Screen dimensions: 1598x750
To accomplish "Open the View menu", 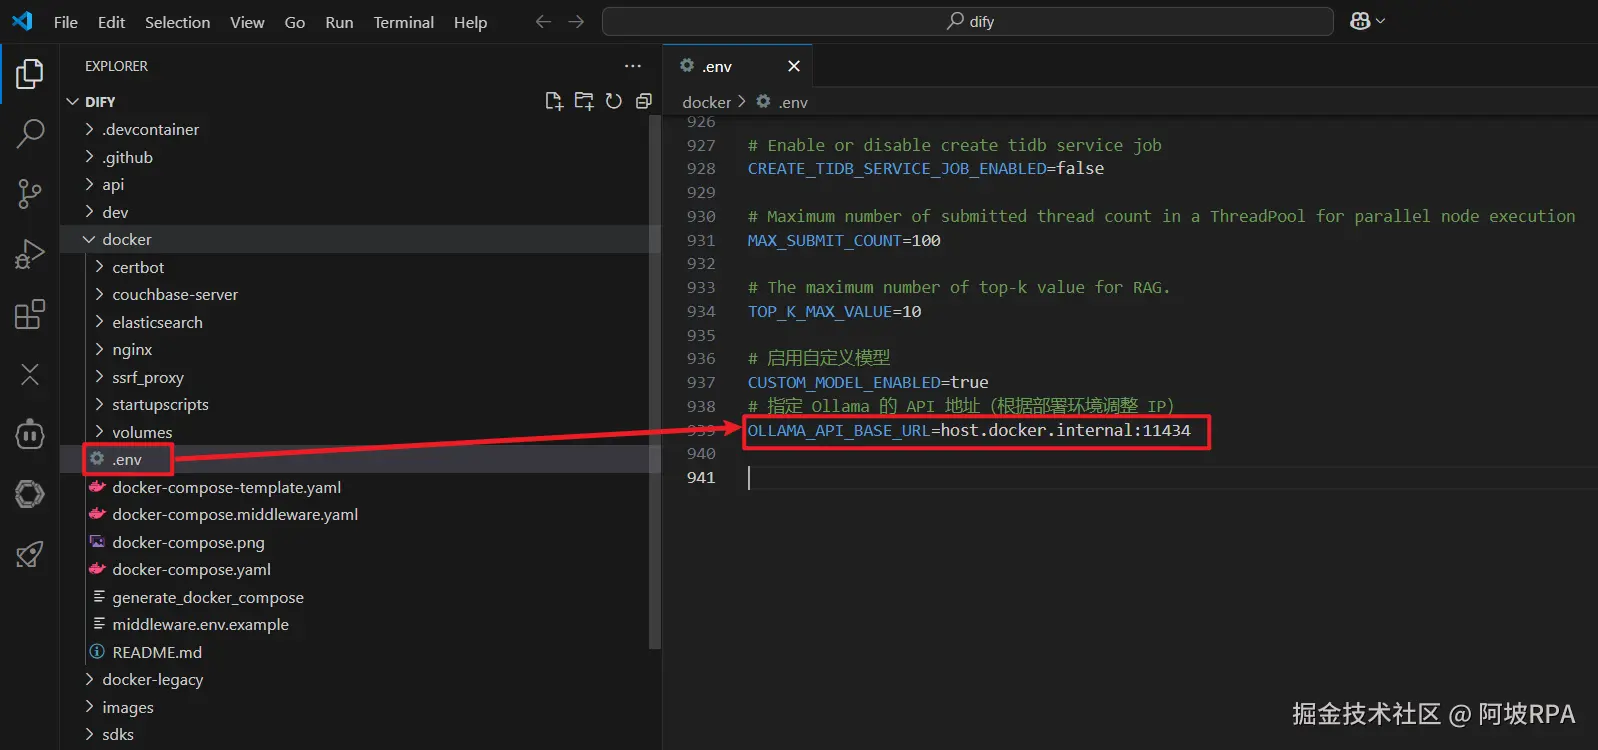I will pyautogui.click(x=247, y=22).
